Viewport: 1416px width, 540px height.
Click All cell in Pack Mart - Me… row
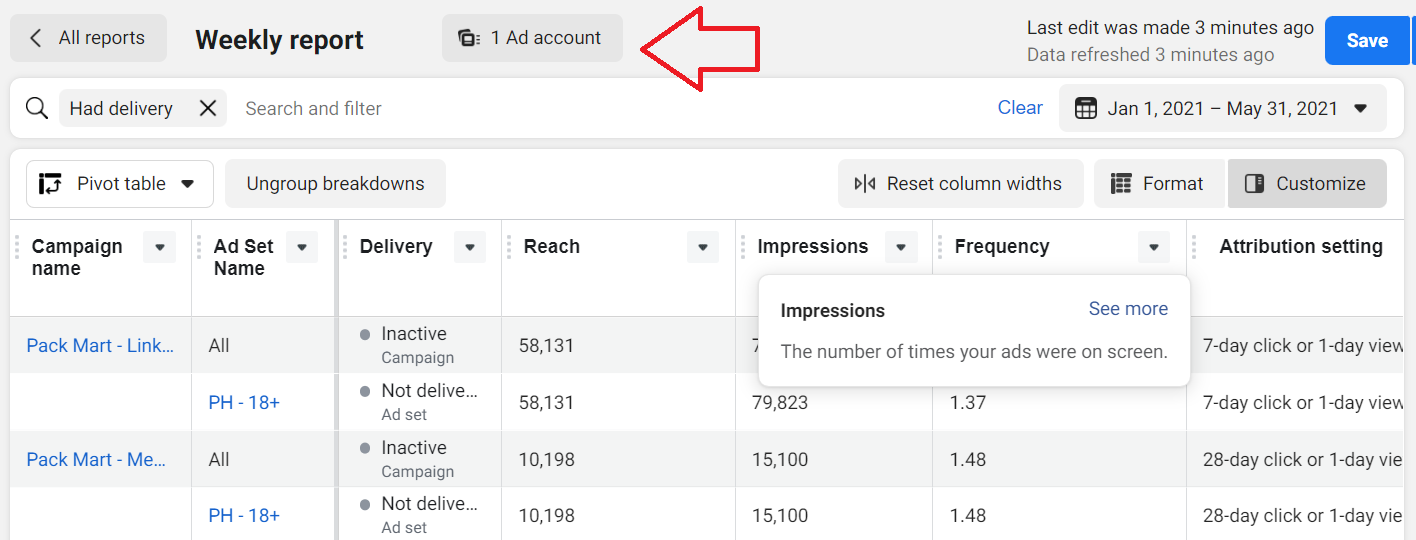click(219, 460)
